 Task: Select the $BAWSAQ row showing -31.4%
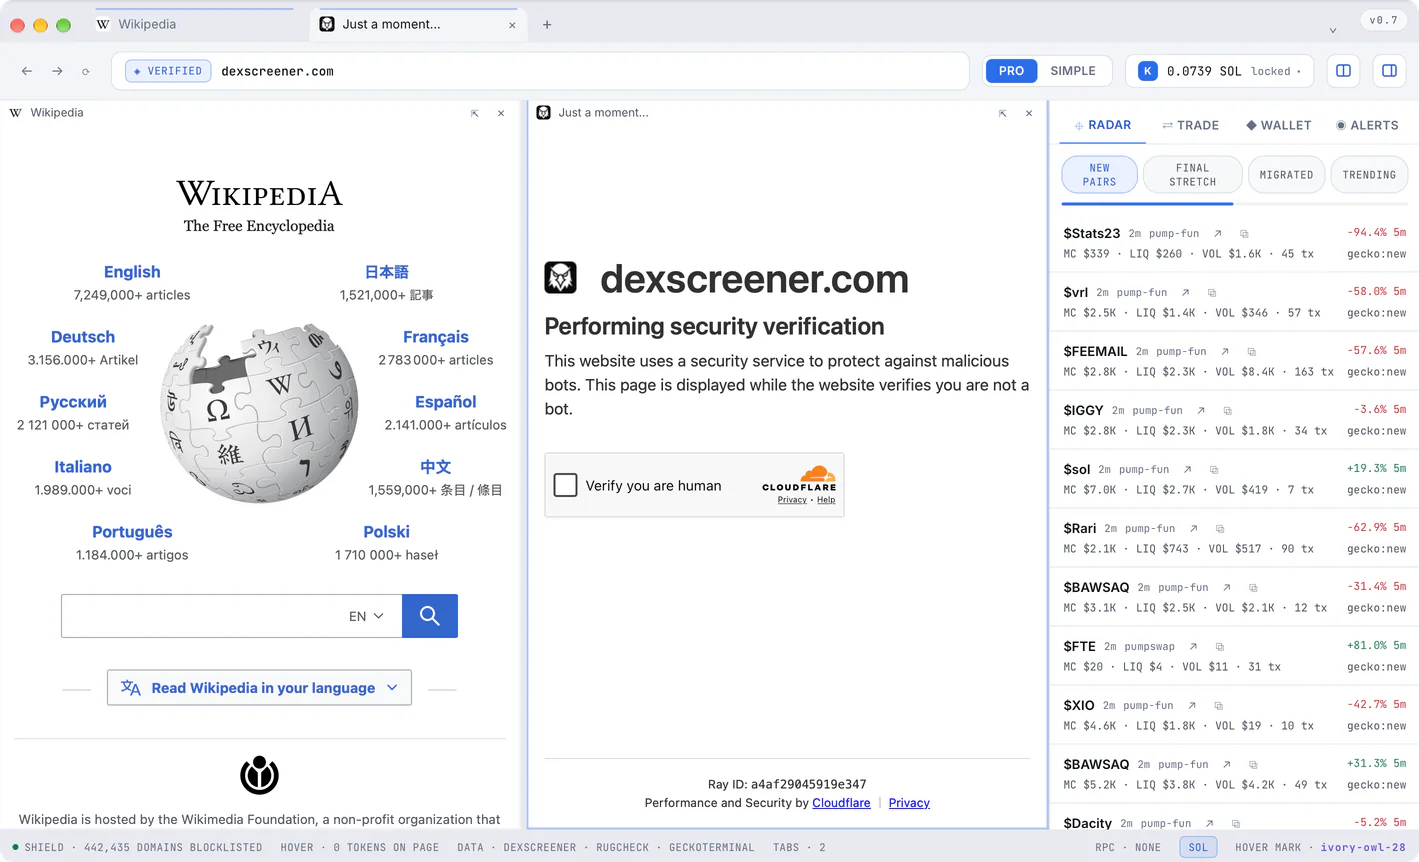pyautogui.click(x=1234, y=597)
